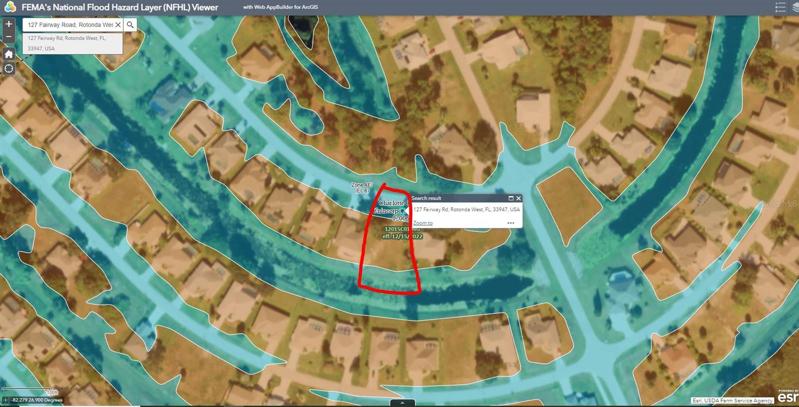Viewport: 799px width, 407px height.
Task: Follow the Zoom to link in popup
Action: tap(423, 223)
